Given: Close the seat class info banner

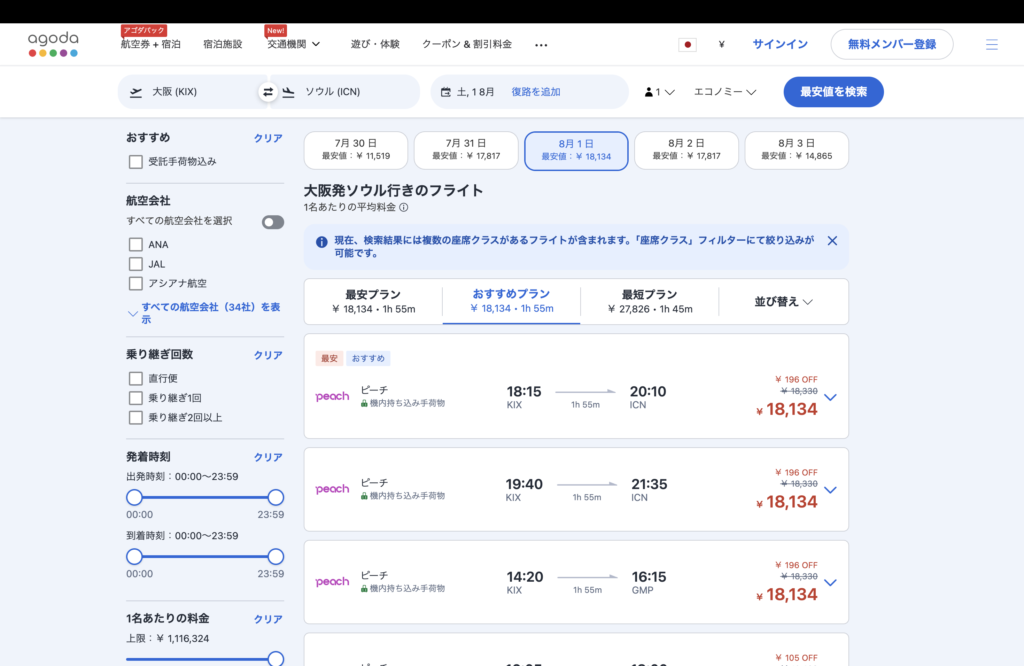Looking at the screenshot, I should (x=832, y=241).
